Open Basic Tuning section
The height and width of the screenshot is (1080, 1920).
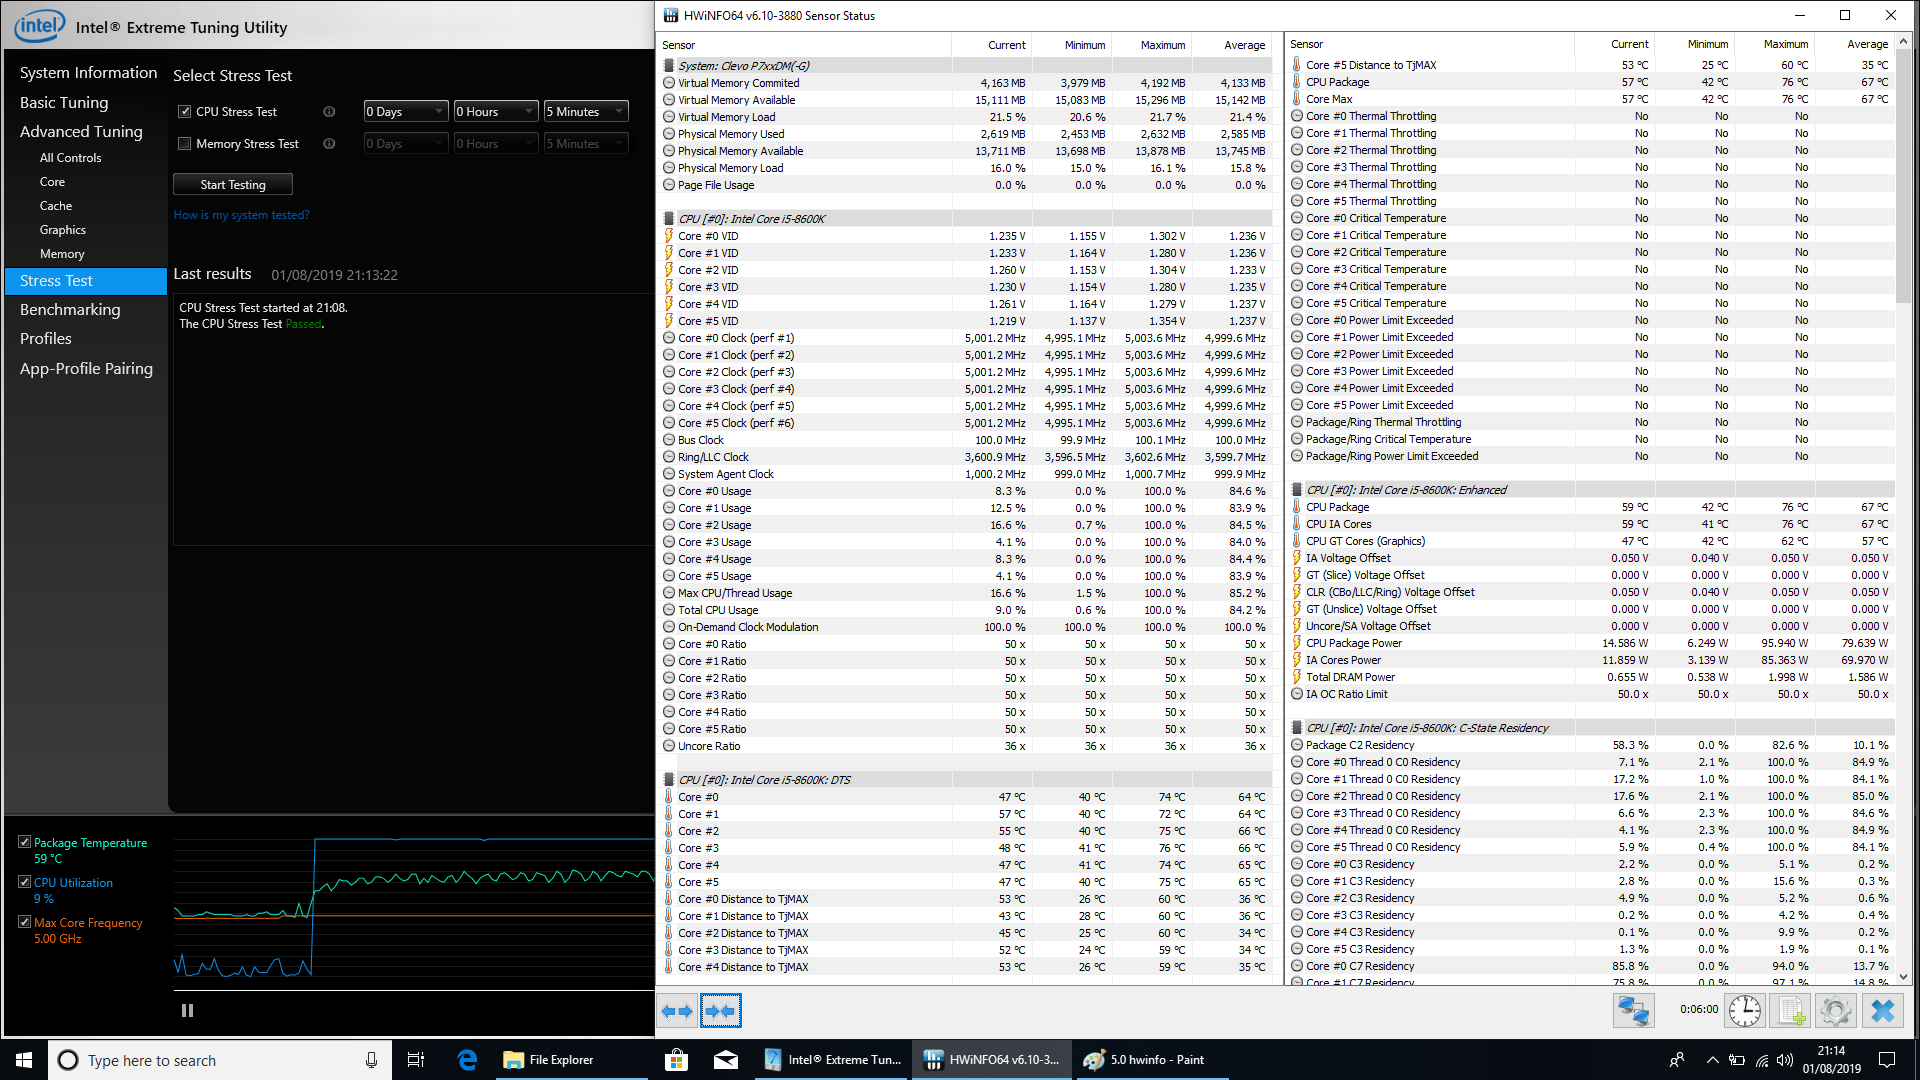(x=64, y=103)
